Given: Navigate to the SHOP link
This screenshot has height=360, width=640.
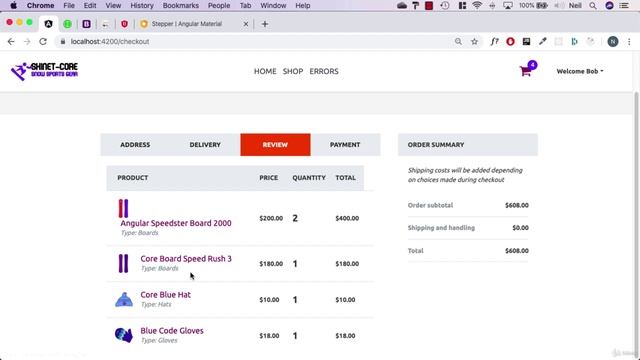Looking at the screenshot, I should [x=293, y=71].
